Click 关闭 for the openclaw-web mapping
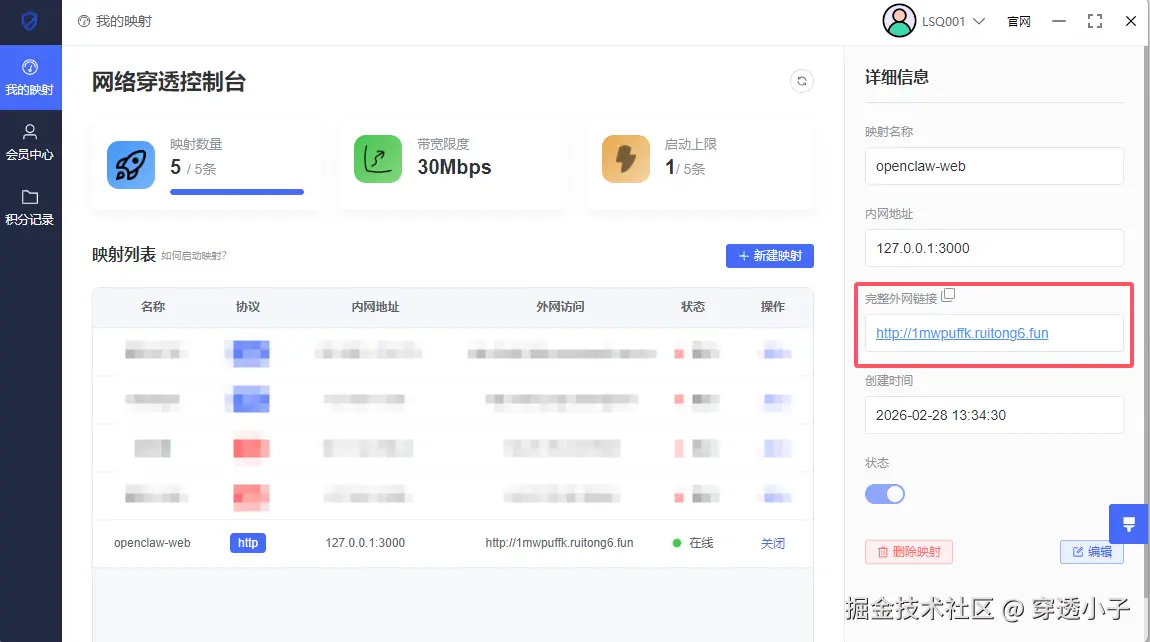Screen dimensions: 1150x642 [x=772, y=543]
